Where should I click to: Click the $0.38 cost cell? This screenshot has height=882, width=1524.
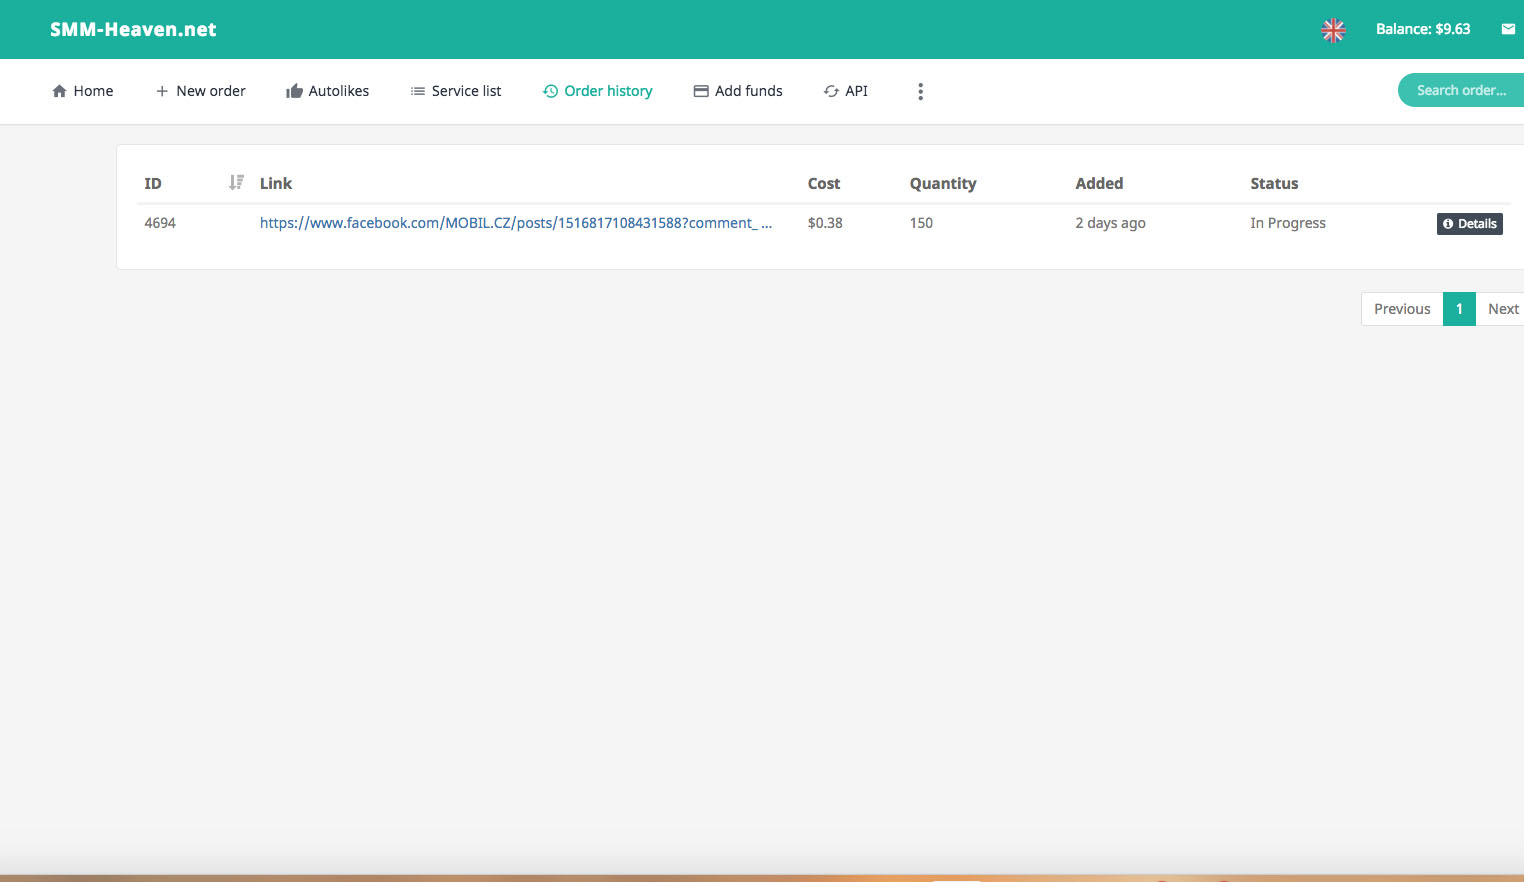(825, 223)
